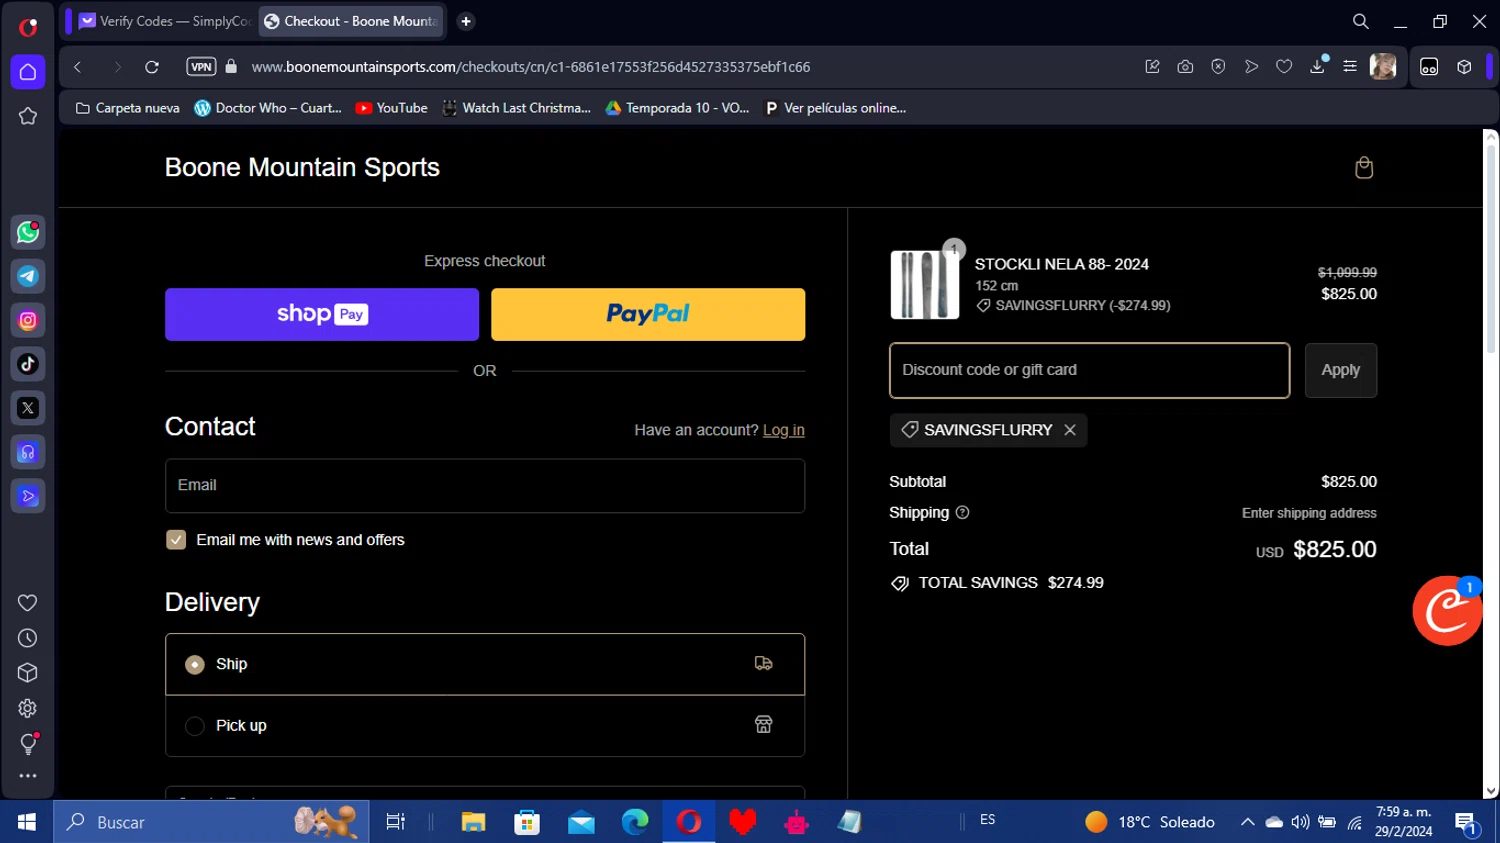
Task: Open the Temporada 10 bookmark
Action: tap(677, 108)
